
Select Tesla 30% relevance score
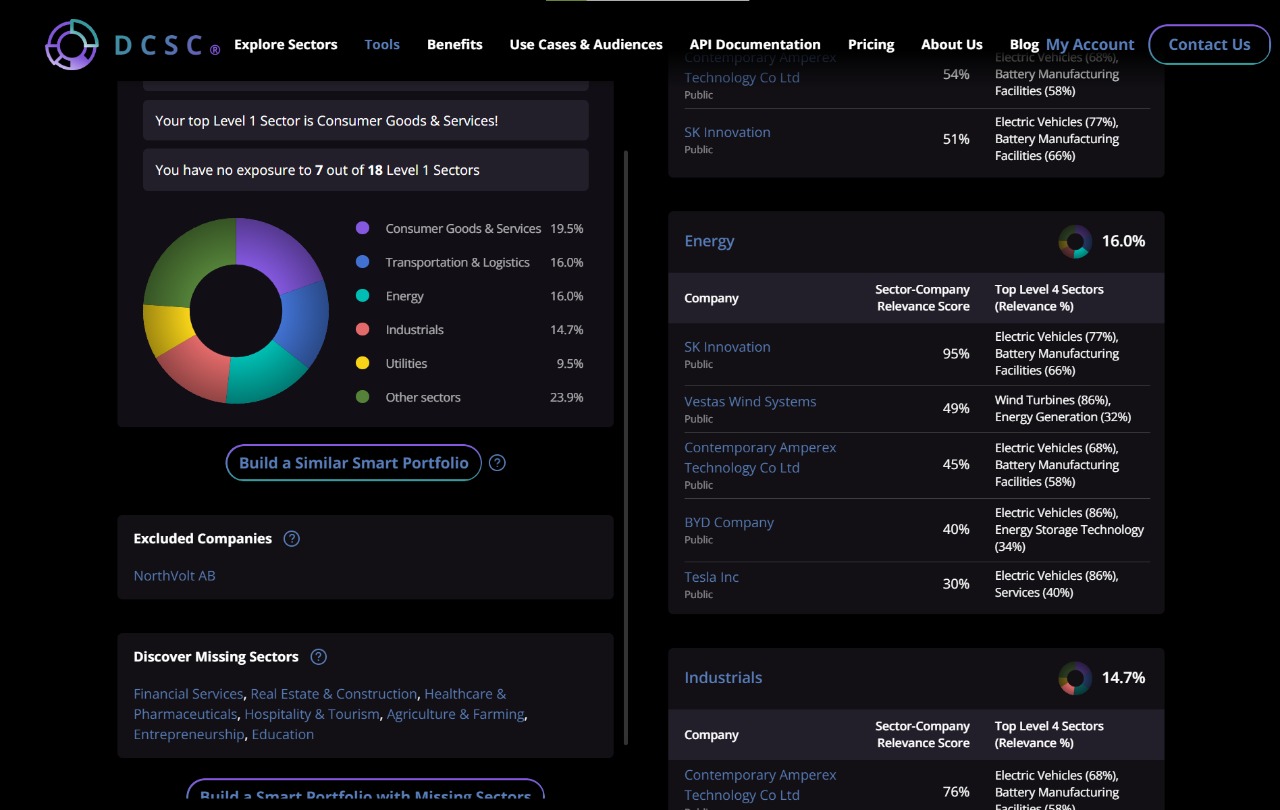956,584
